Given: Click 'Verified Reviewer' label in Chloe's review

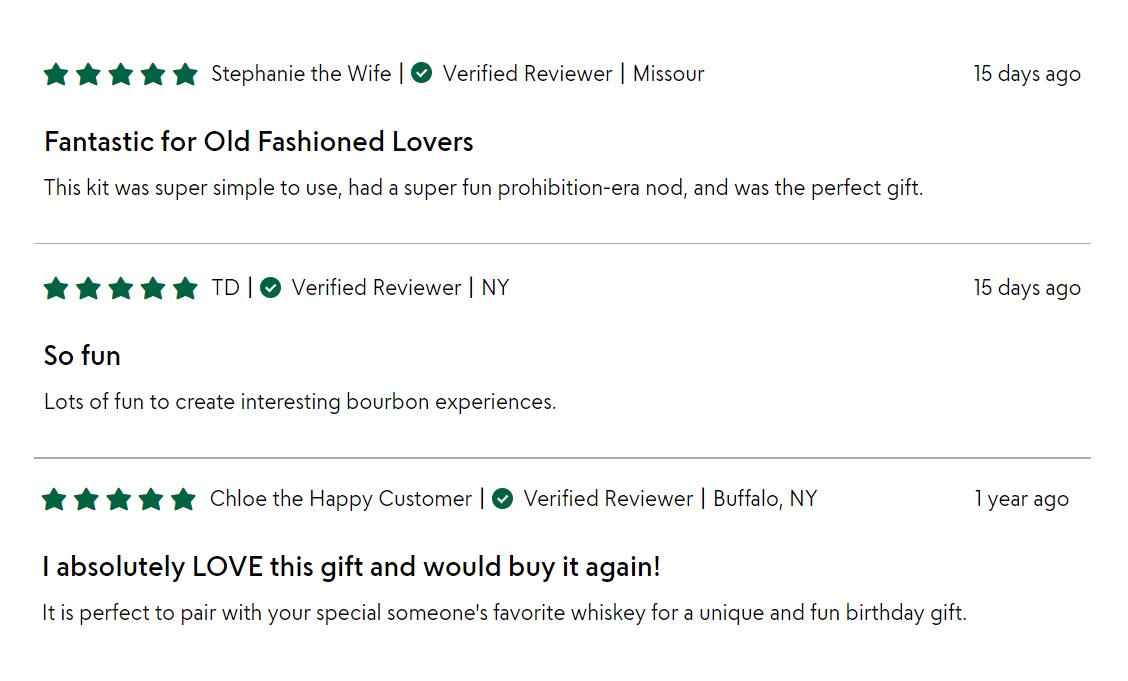Looking at the screenshot, I should tap(608, 498).
